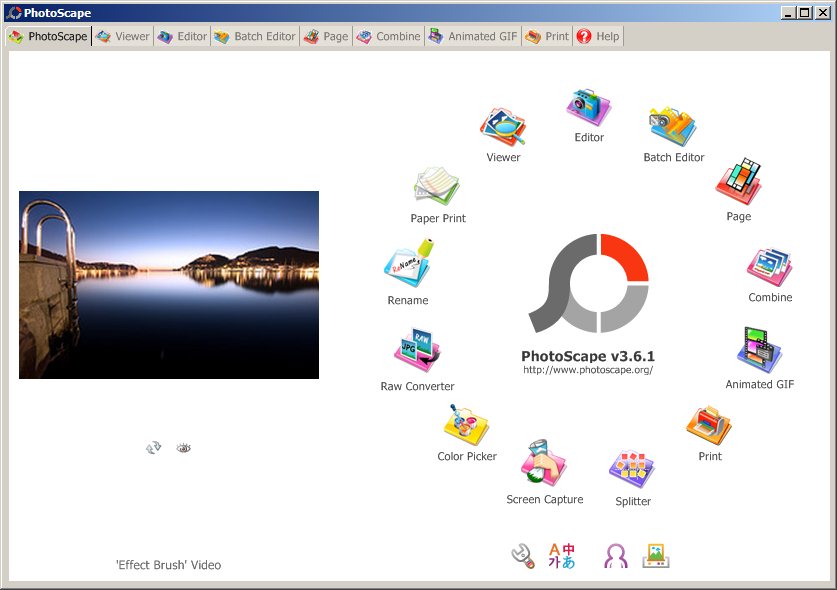Refresh the preview photo with arrows icon
Viewport: 837px width, 590px height.
[153, 448]
